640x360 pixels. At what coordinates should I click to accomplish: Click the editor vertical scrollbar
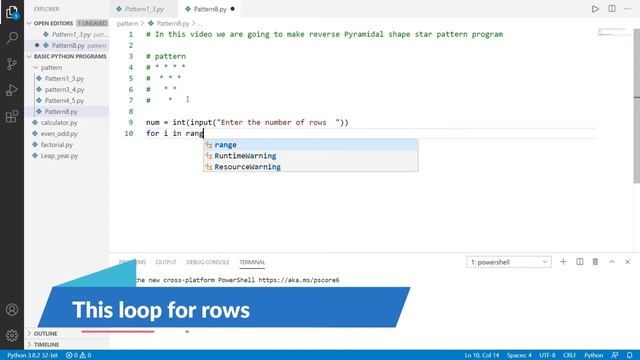coord(637,106)
